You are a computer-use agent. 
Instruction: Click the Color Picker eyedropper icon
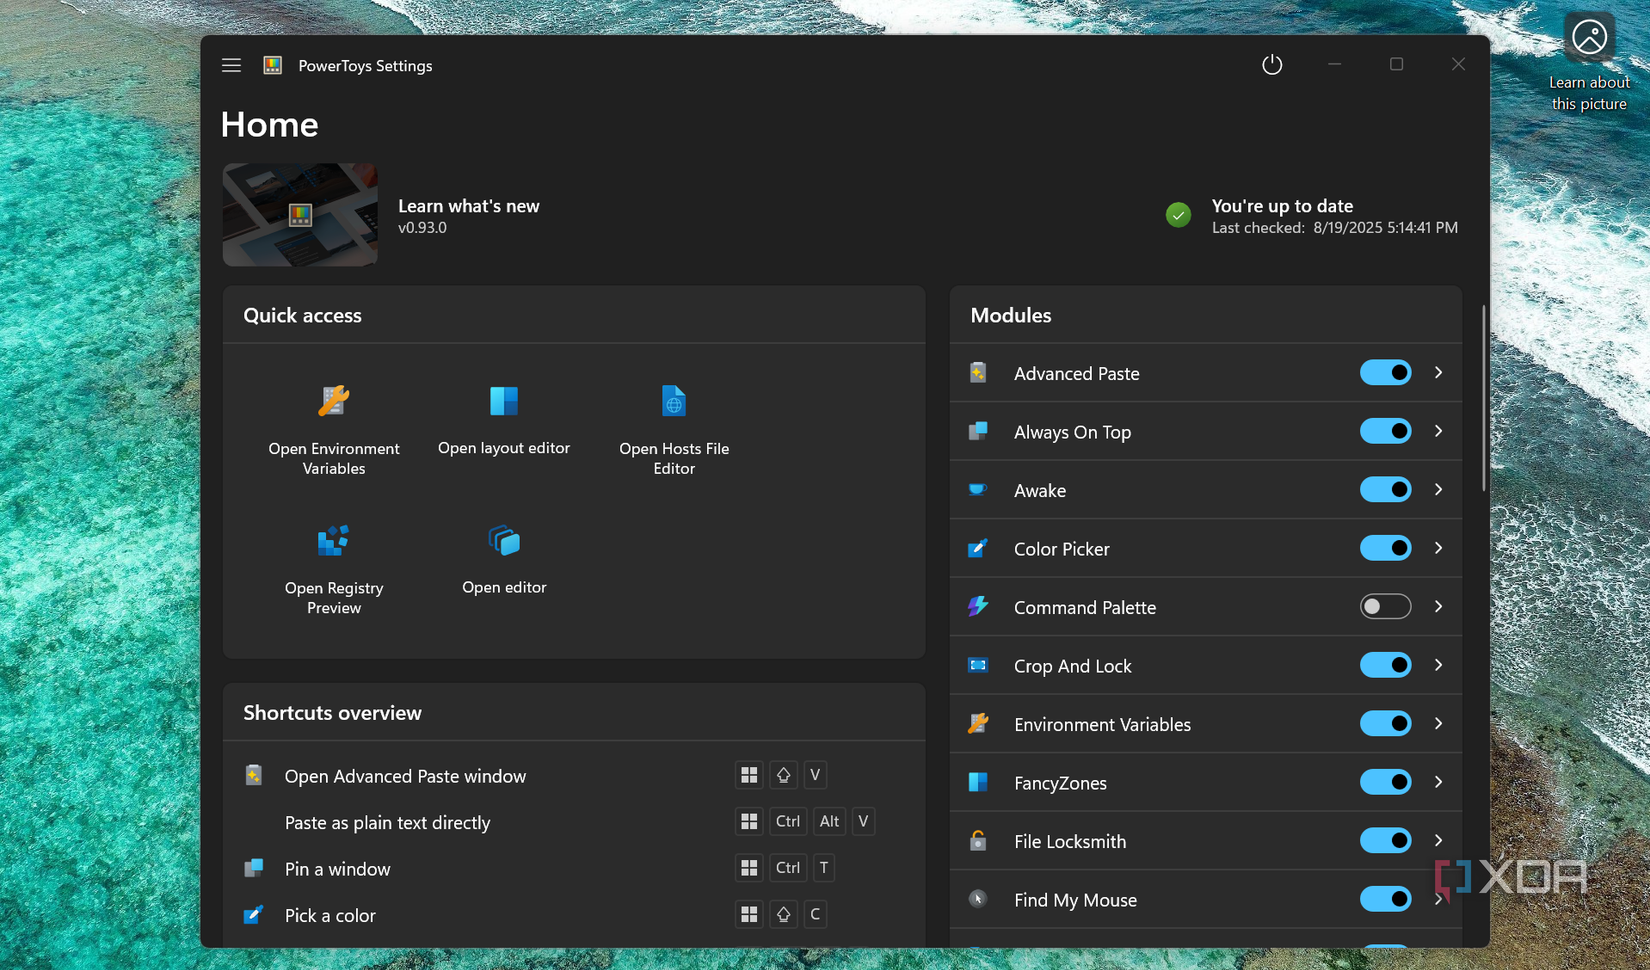tap(977, 548)
